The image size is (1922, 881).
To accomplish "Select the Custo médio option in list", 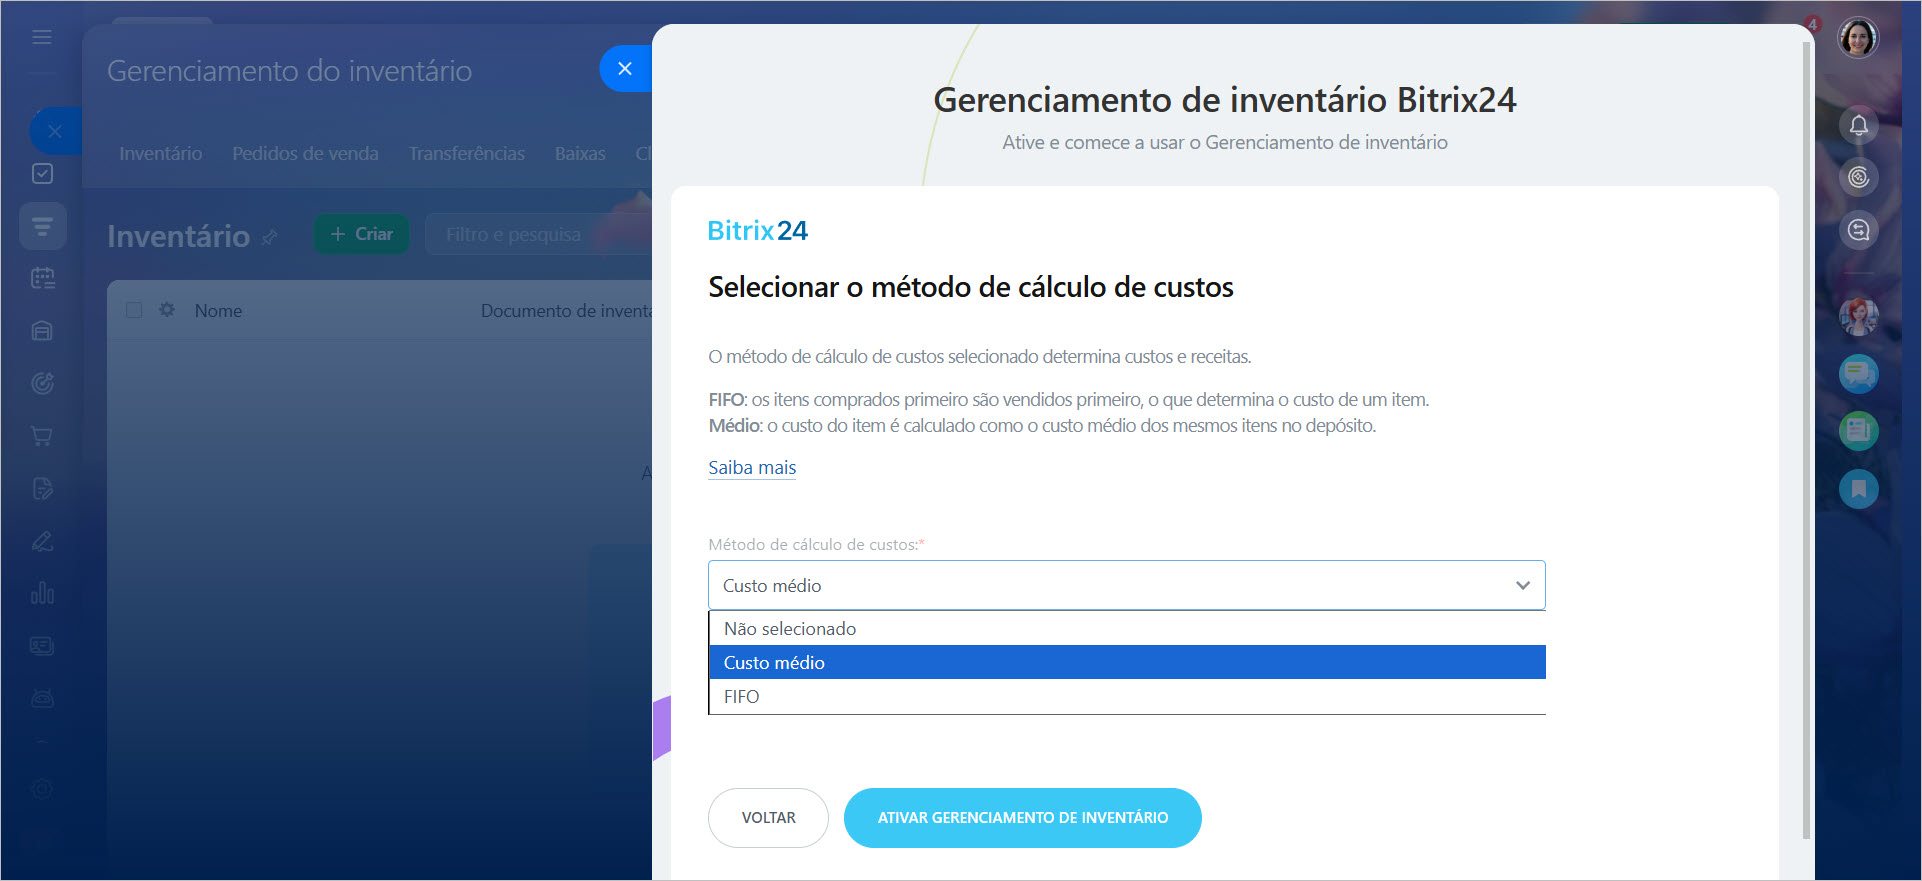I will (1127, 662).
